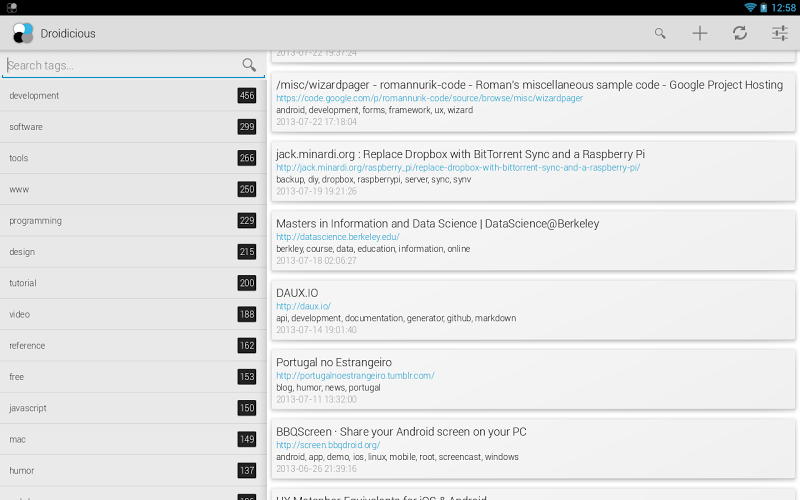Viewport: 800px width, 500px height.
Task: Open the portugalnoestrangeiro.tumblr.com link
Action: [x=355, y=376]
